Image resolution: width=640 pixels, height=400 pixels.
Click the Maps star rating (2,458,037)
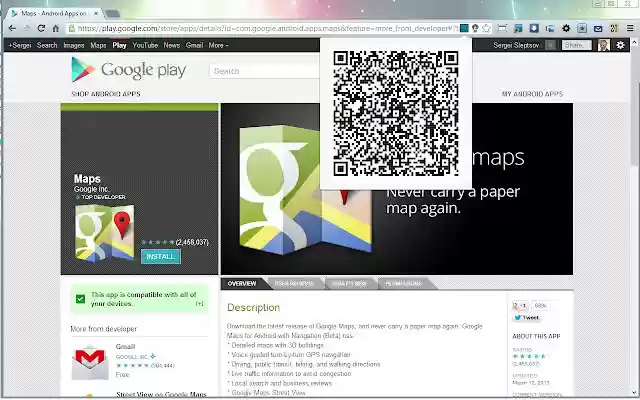[x=175, y=242]
